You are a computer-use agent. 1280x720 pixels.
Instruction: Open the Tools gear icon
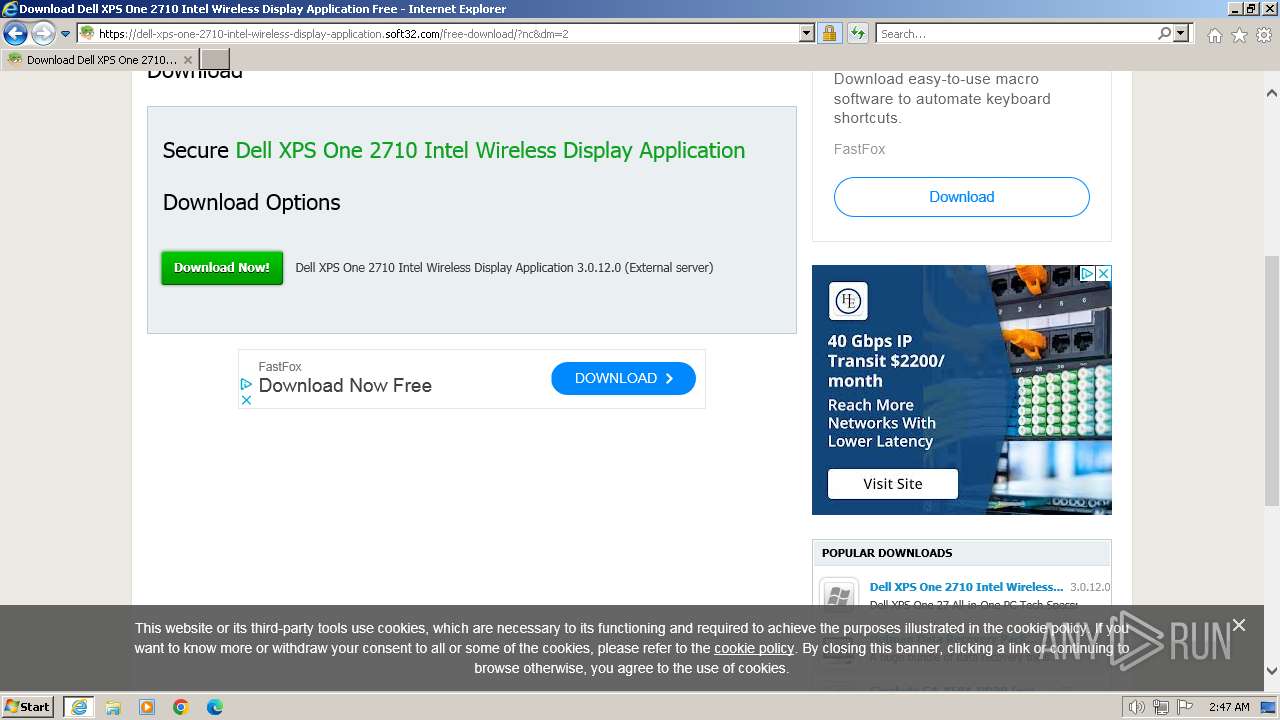[x=1264, y=35]
